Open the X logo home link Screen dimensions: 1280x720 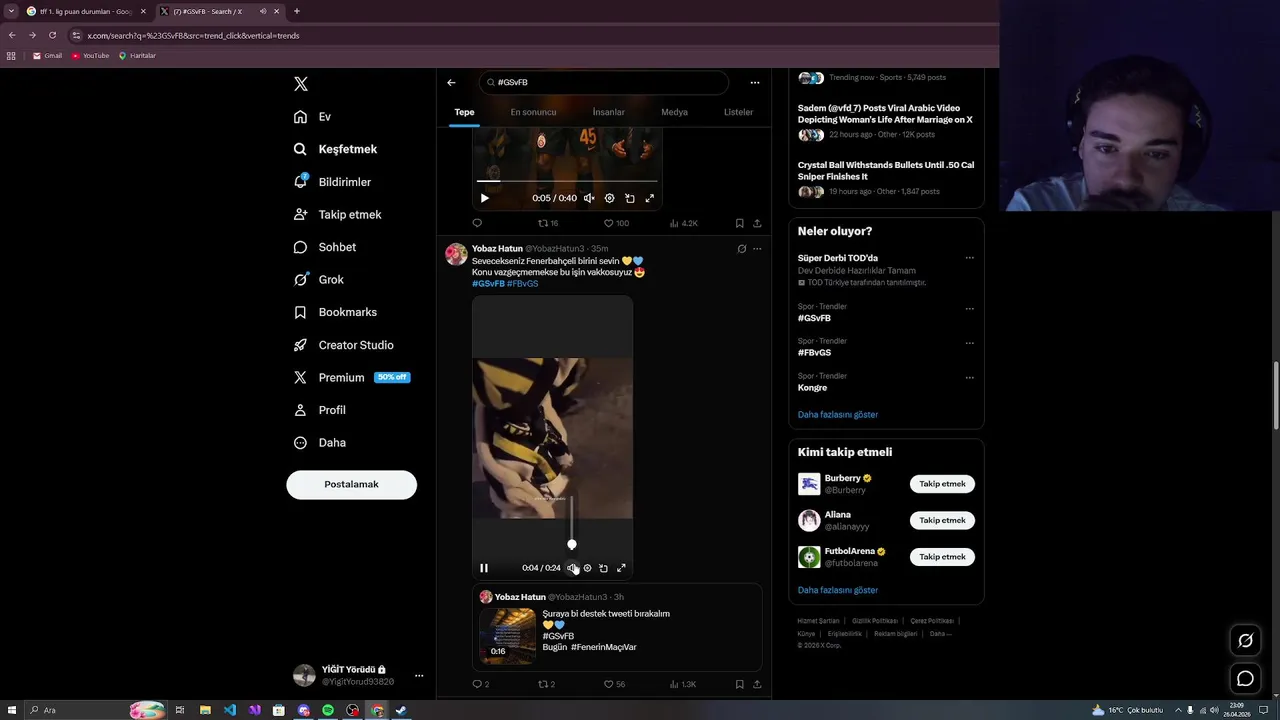pos(301,84)
